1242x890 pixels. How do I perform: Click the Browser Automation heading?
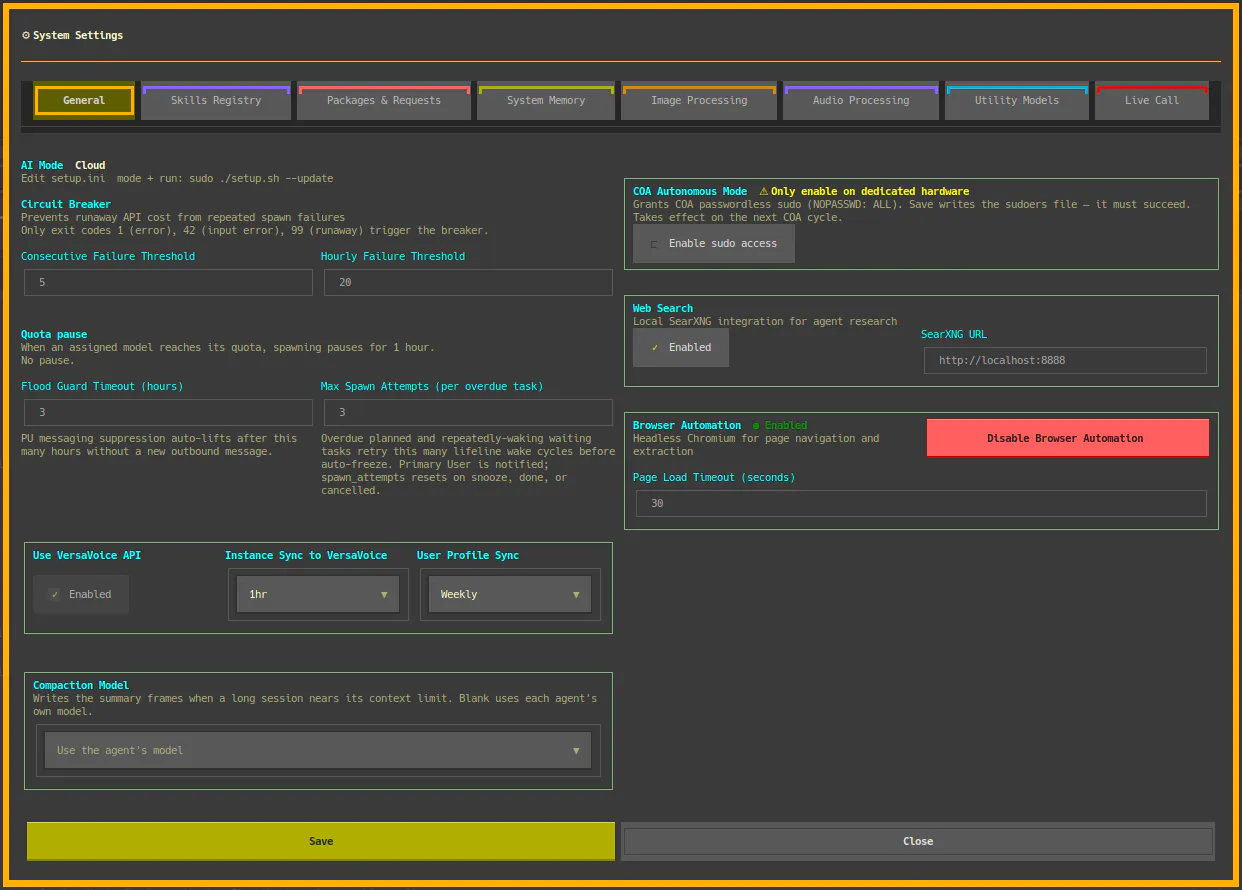[687, 425]
